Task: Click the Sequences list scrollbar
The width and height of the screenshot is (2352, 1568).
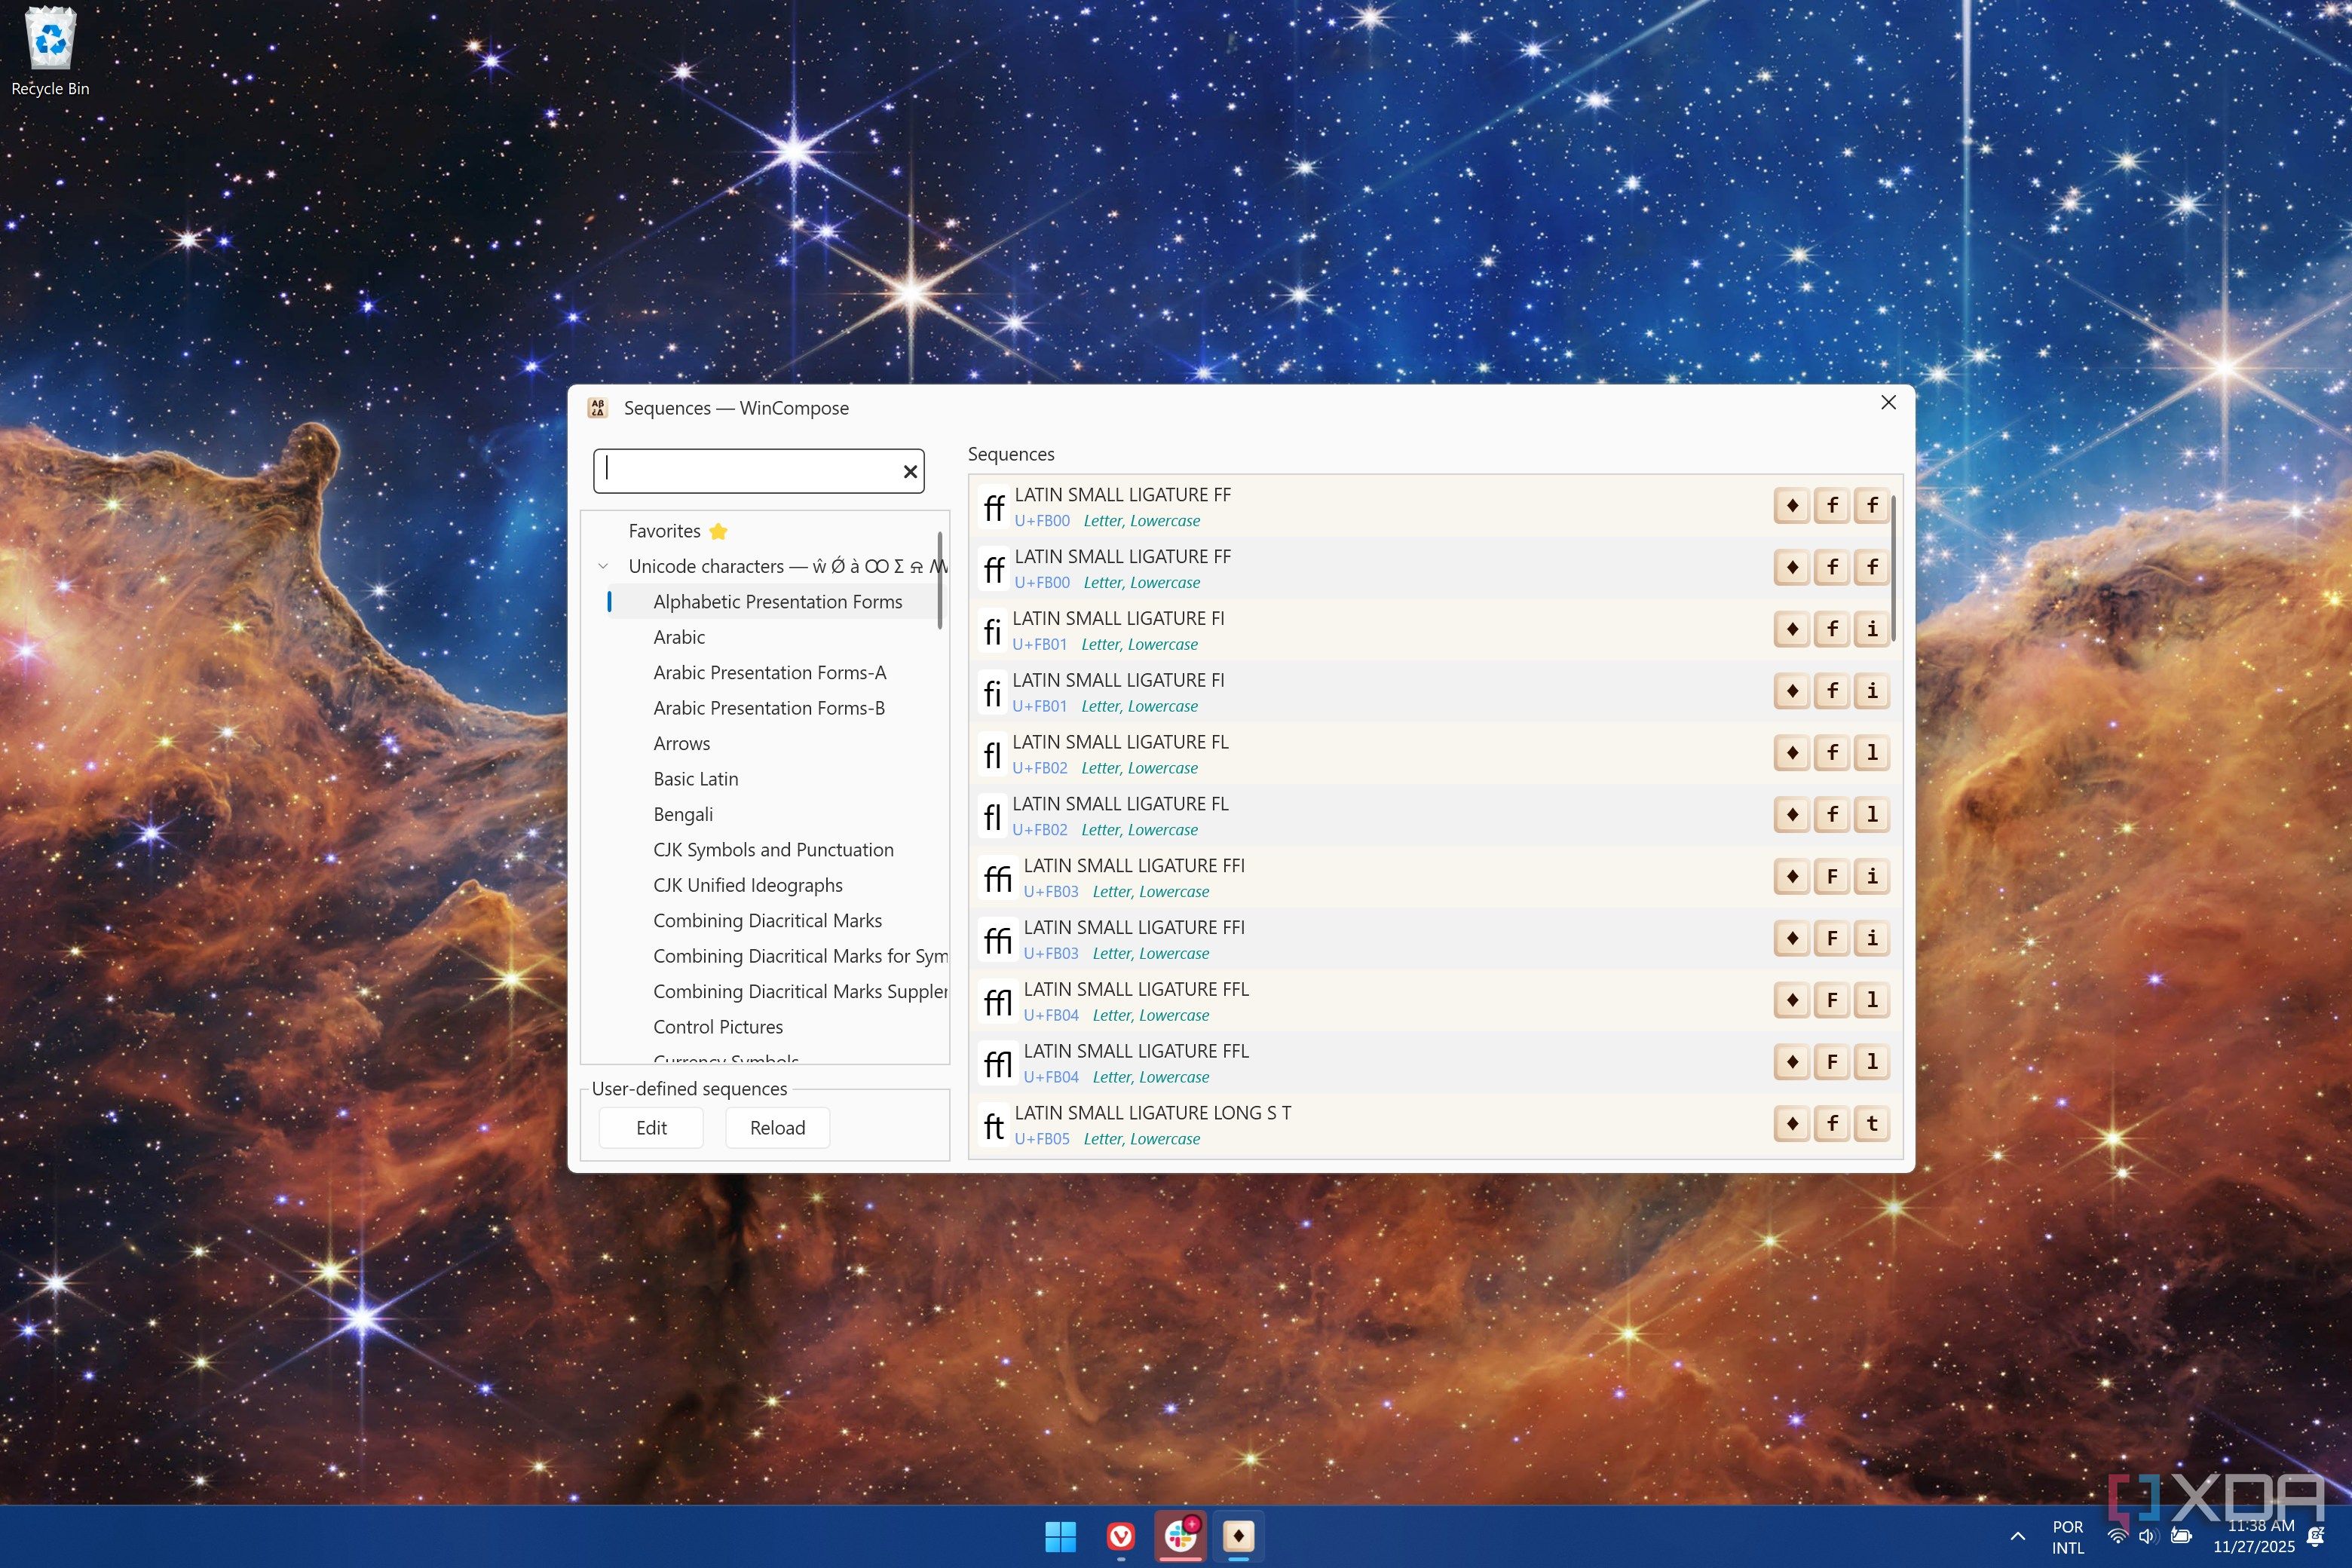Action: pos(1894,568)
